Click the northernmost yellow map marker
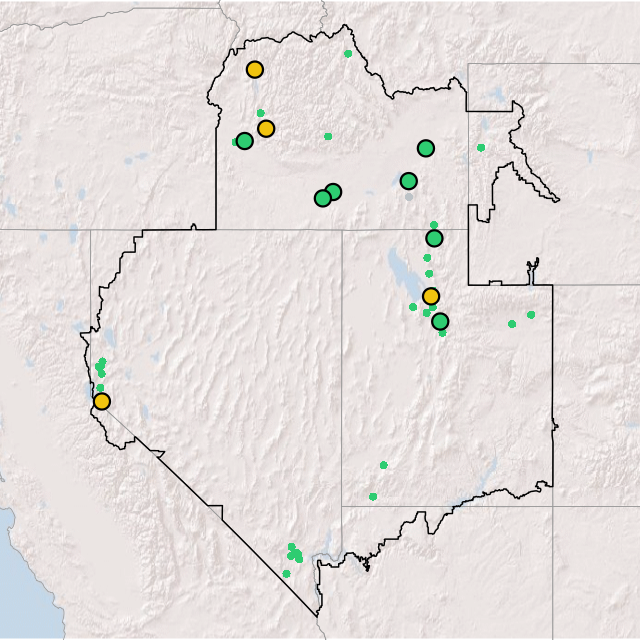Screen dimensions: 640x640 [255, 69]
